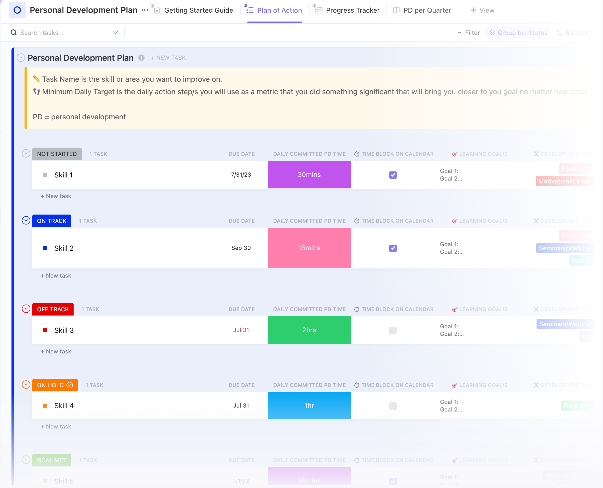Open the Skill 2 Learning Goals cell
The image size is (603, 488).
[x=451, y=248]
